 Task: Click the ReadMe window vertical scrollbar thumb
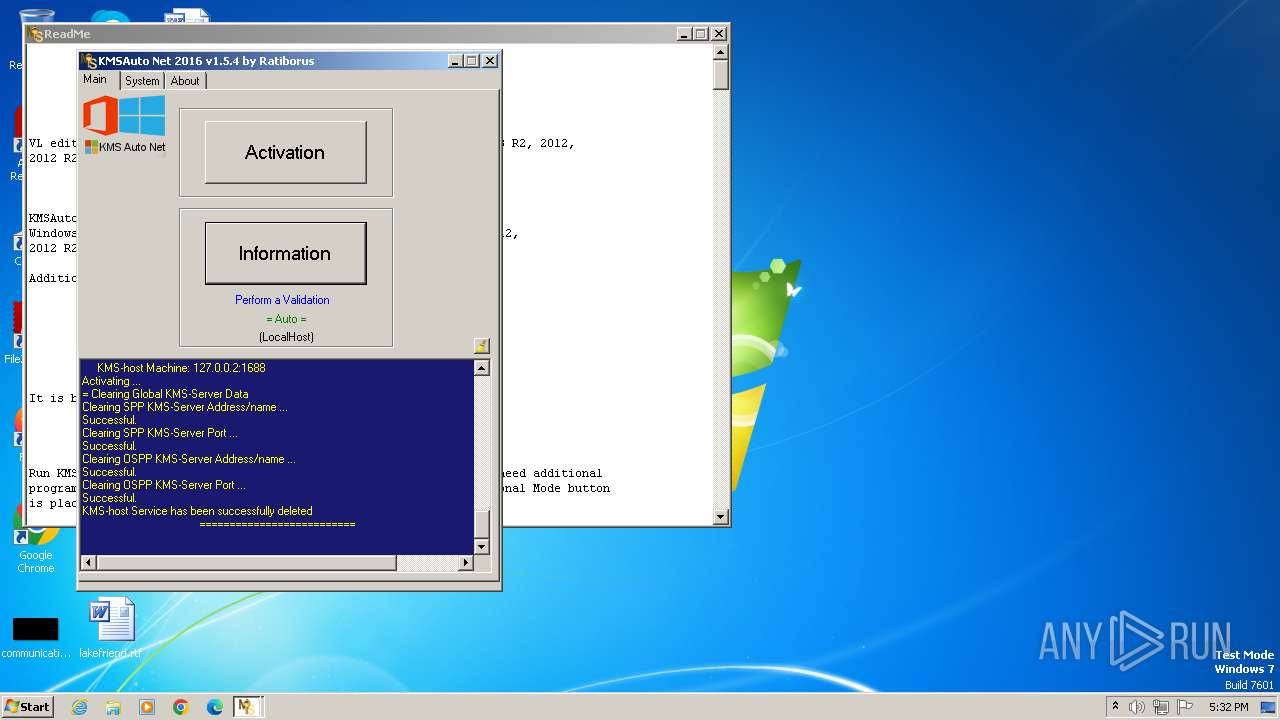point(721,74)
